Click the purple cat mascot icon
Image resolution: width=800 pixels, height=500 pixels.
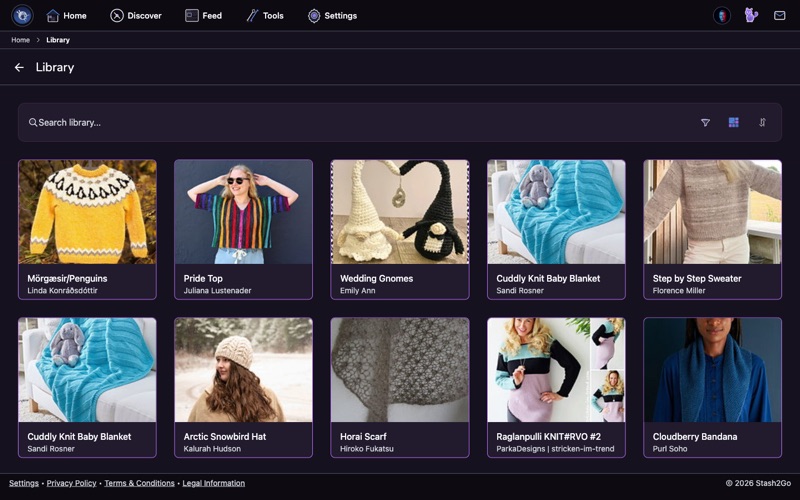(751, 15)
